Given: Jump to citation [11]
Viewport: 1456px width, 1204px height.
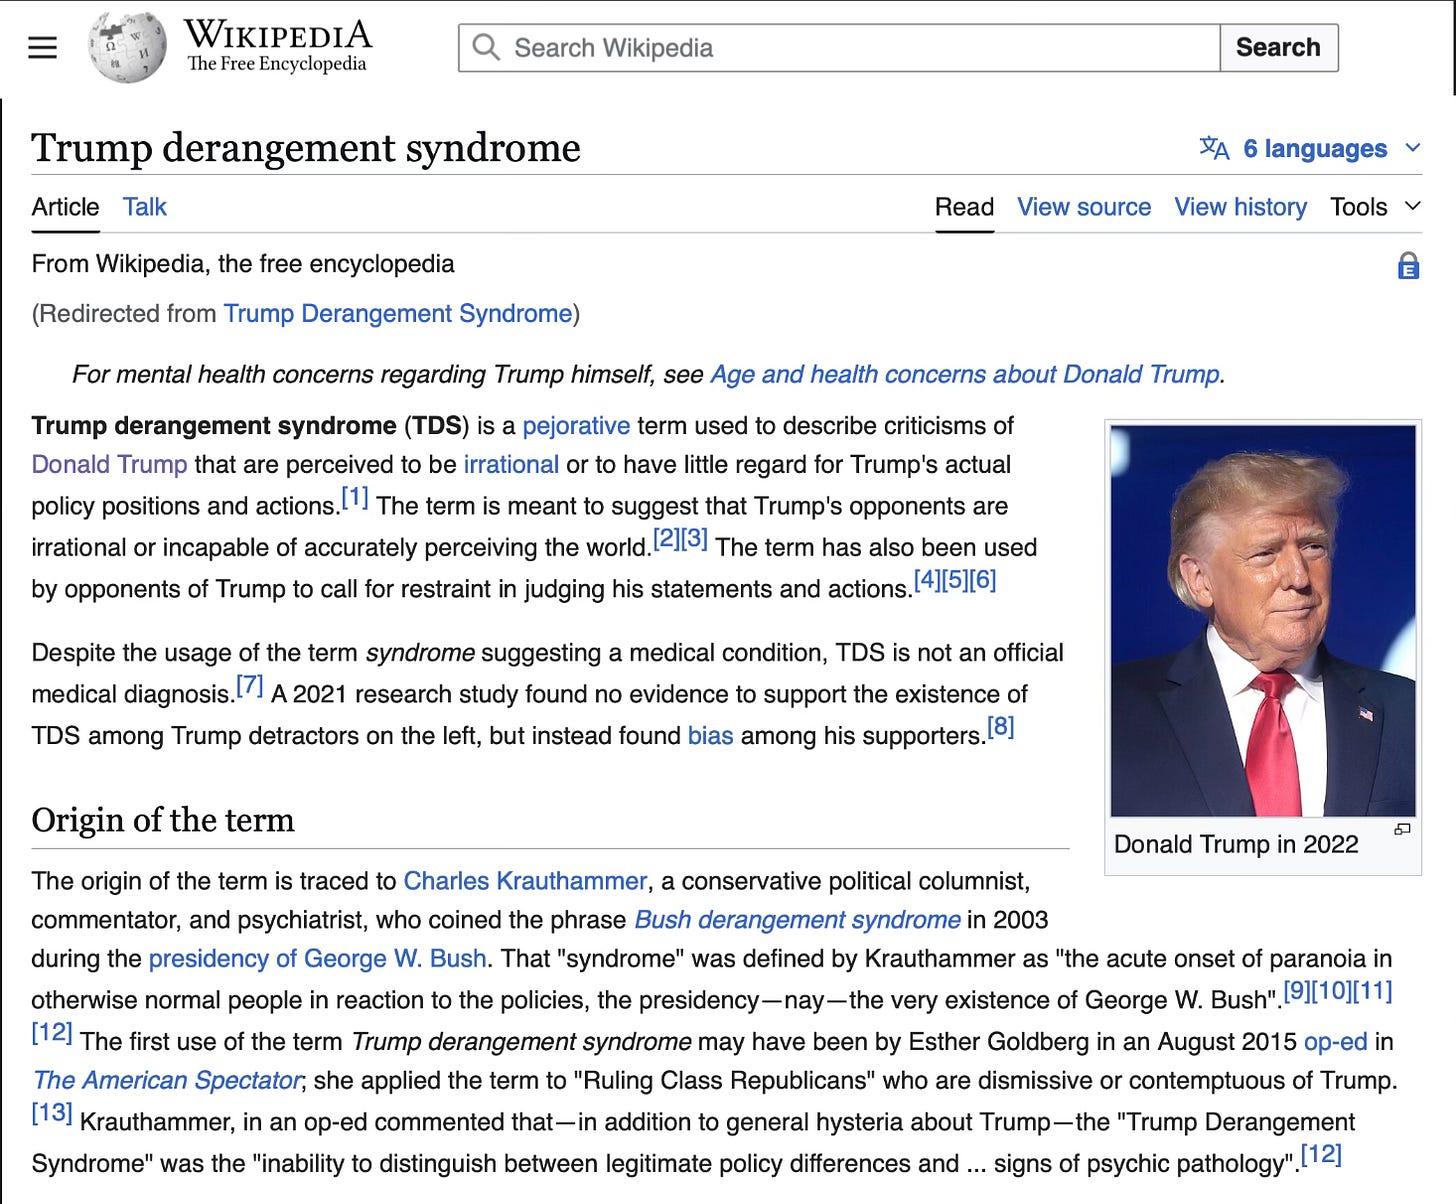Looking at the screenshot, I should [1372, 991].
